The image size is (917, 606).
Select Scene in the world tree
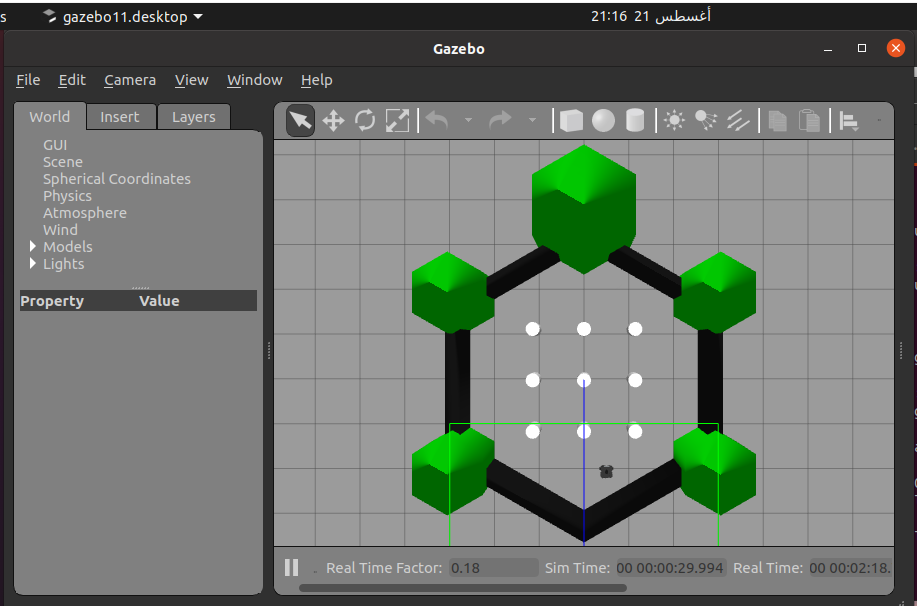click(63, 162)
